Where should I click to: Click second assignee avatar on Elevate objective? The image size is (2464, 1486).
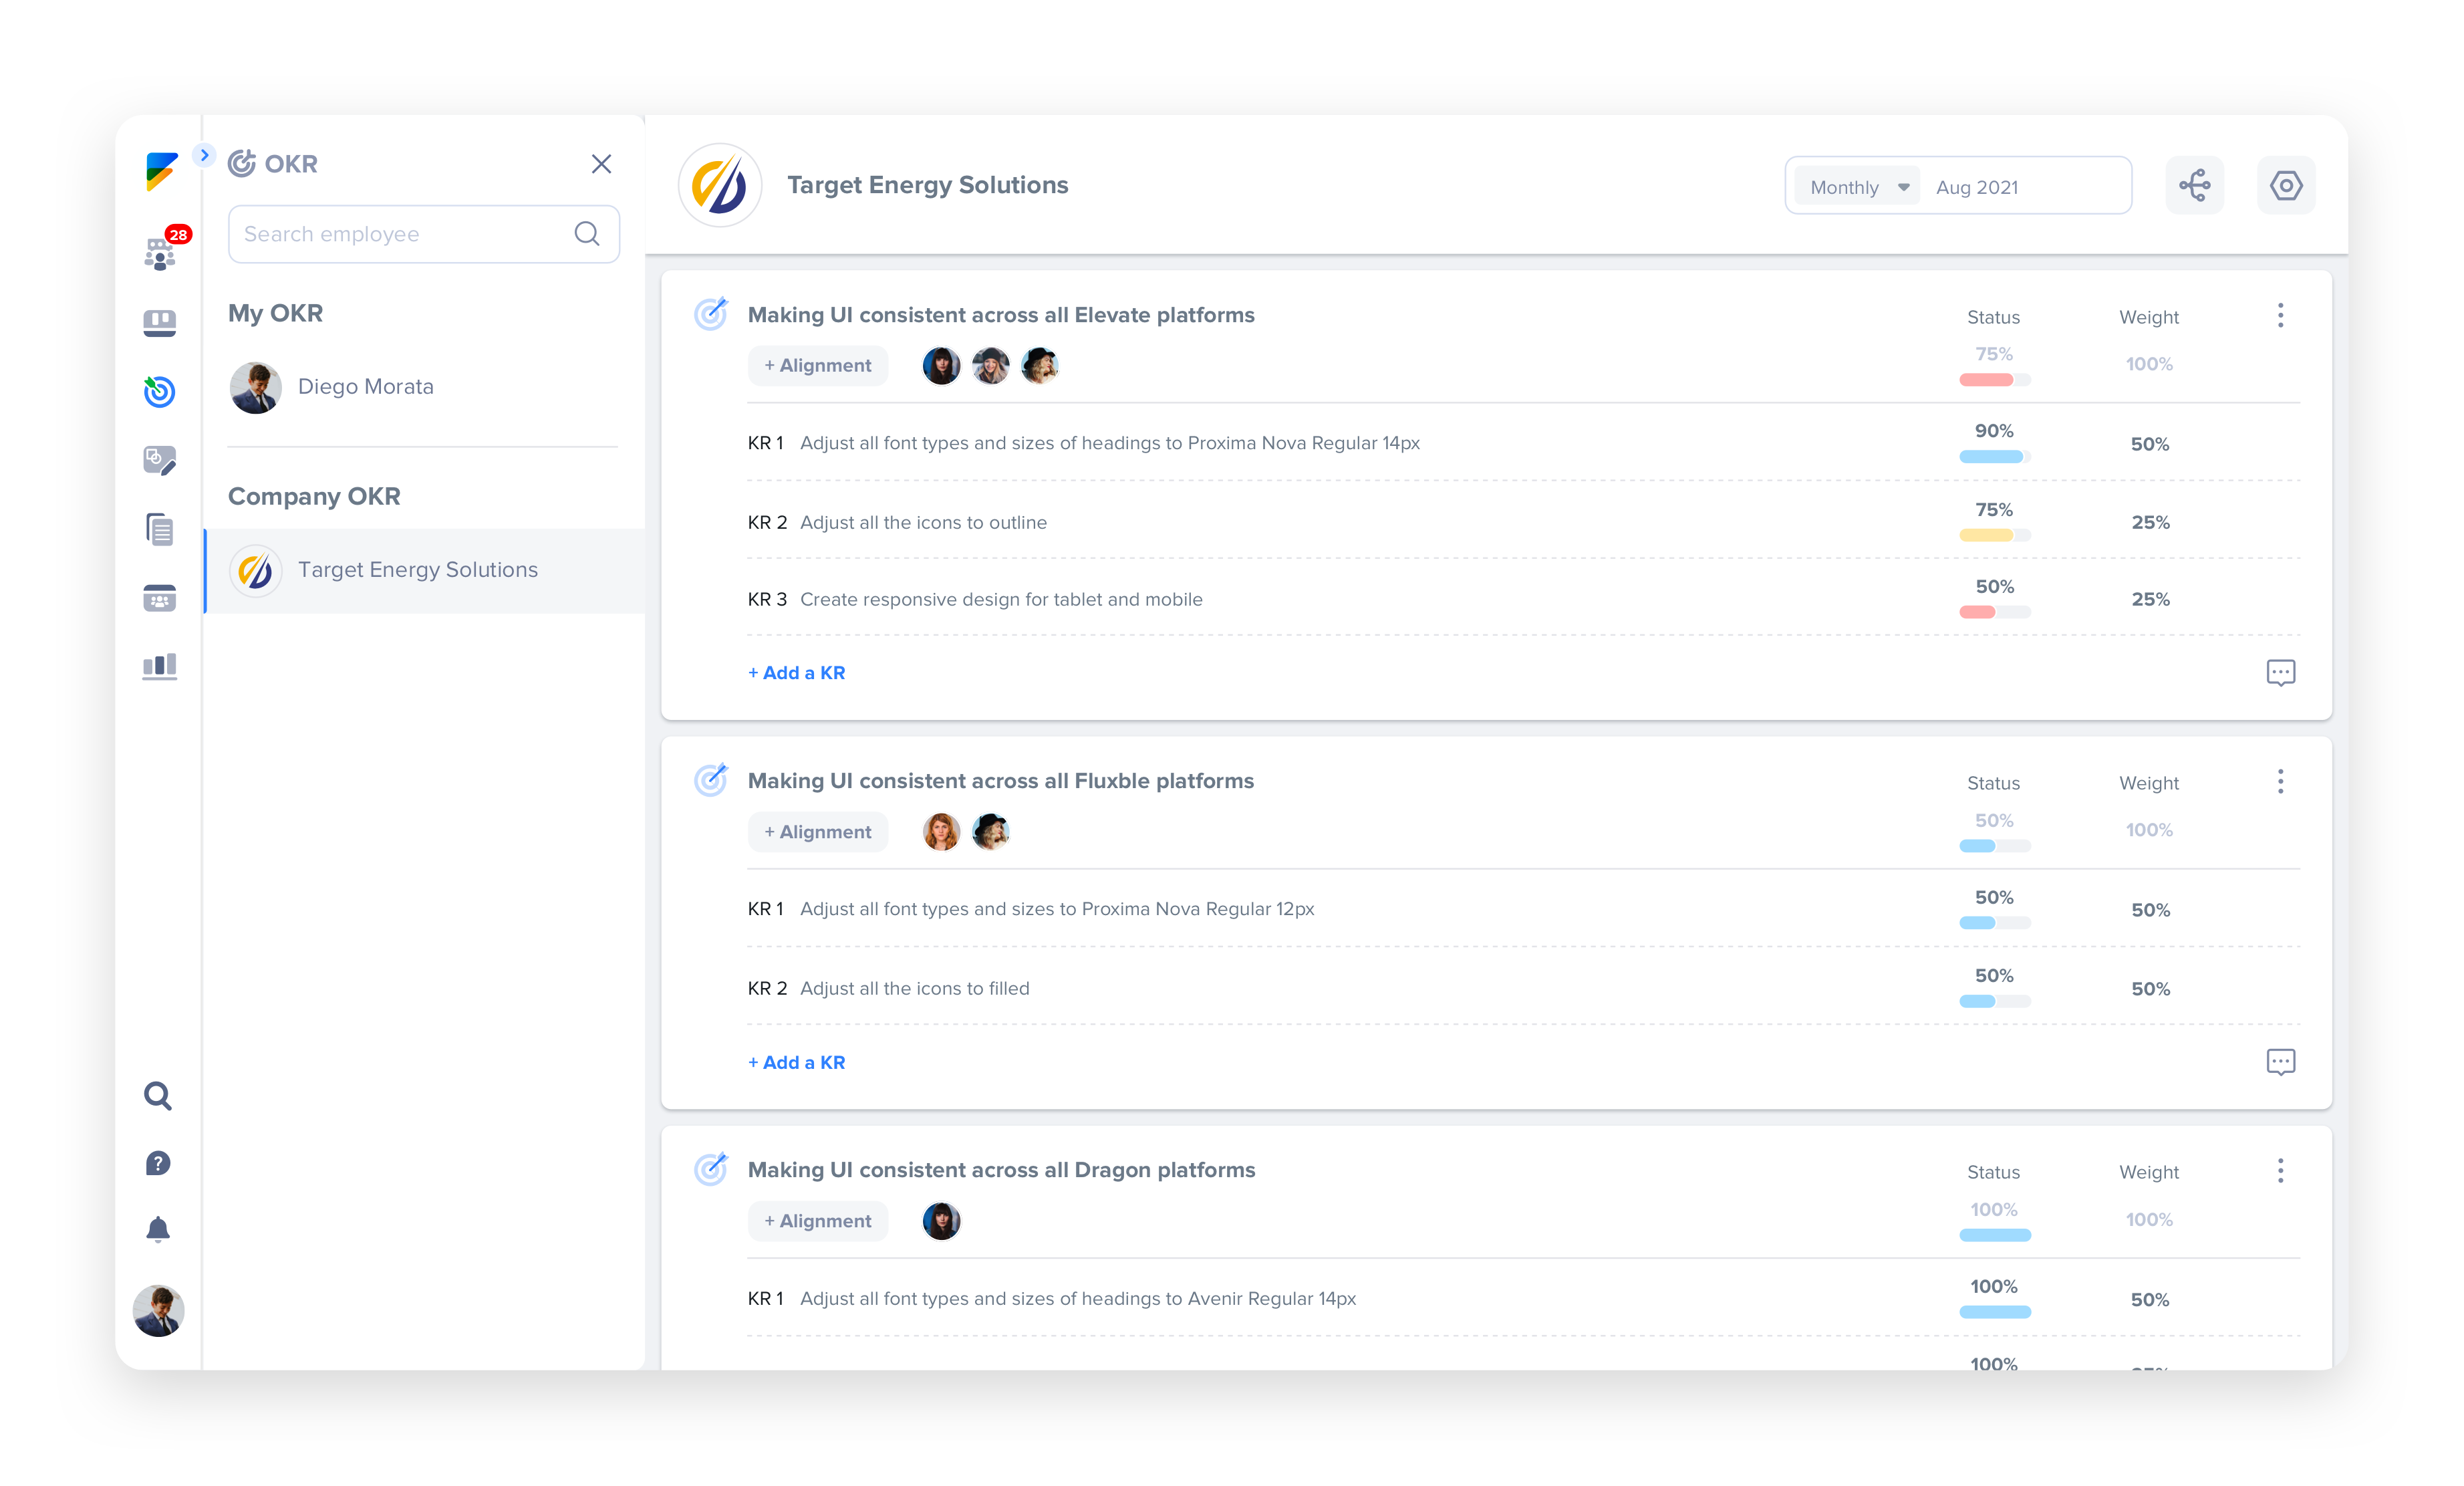click(991, 366)
